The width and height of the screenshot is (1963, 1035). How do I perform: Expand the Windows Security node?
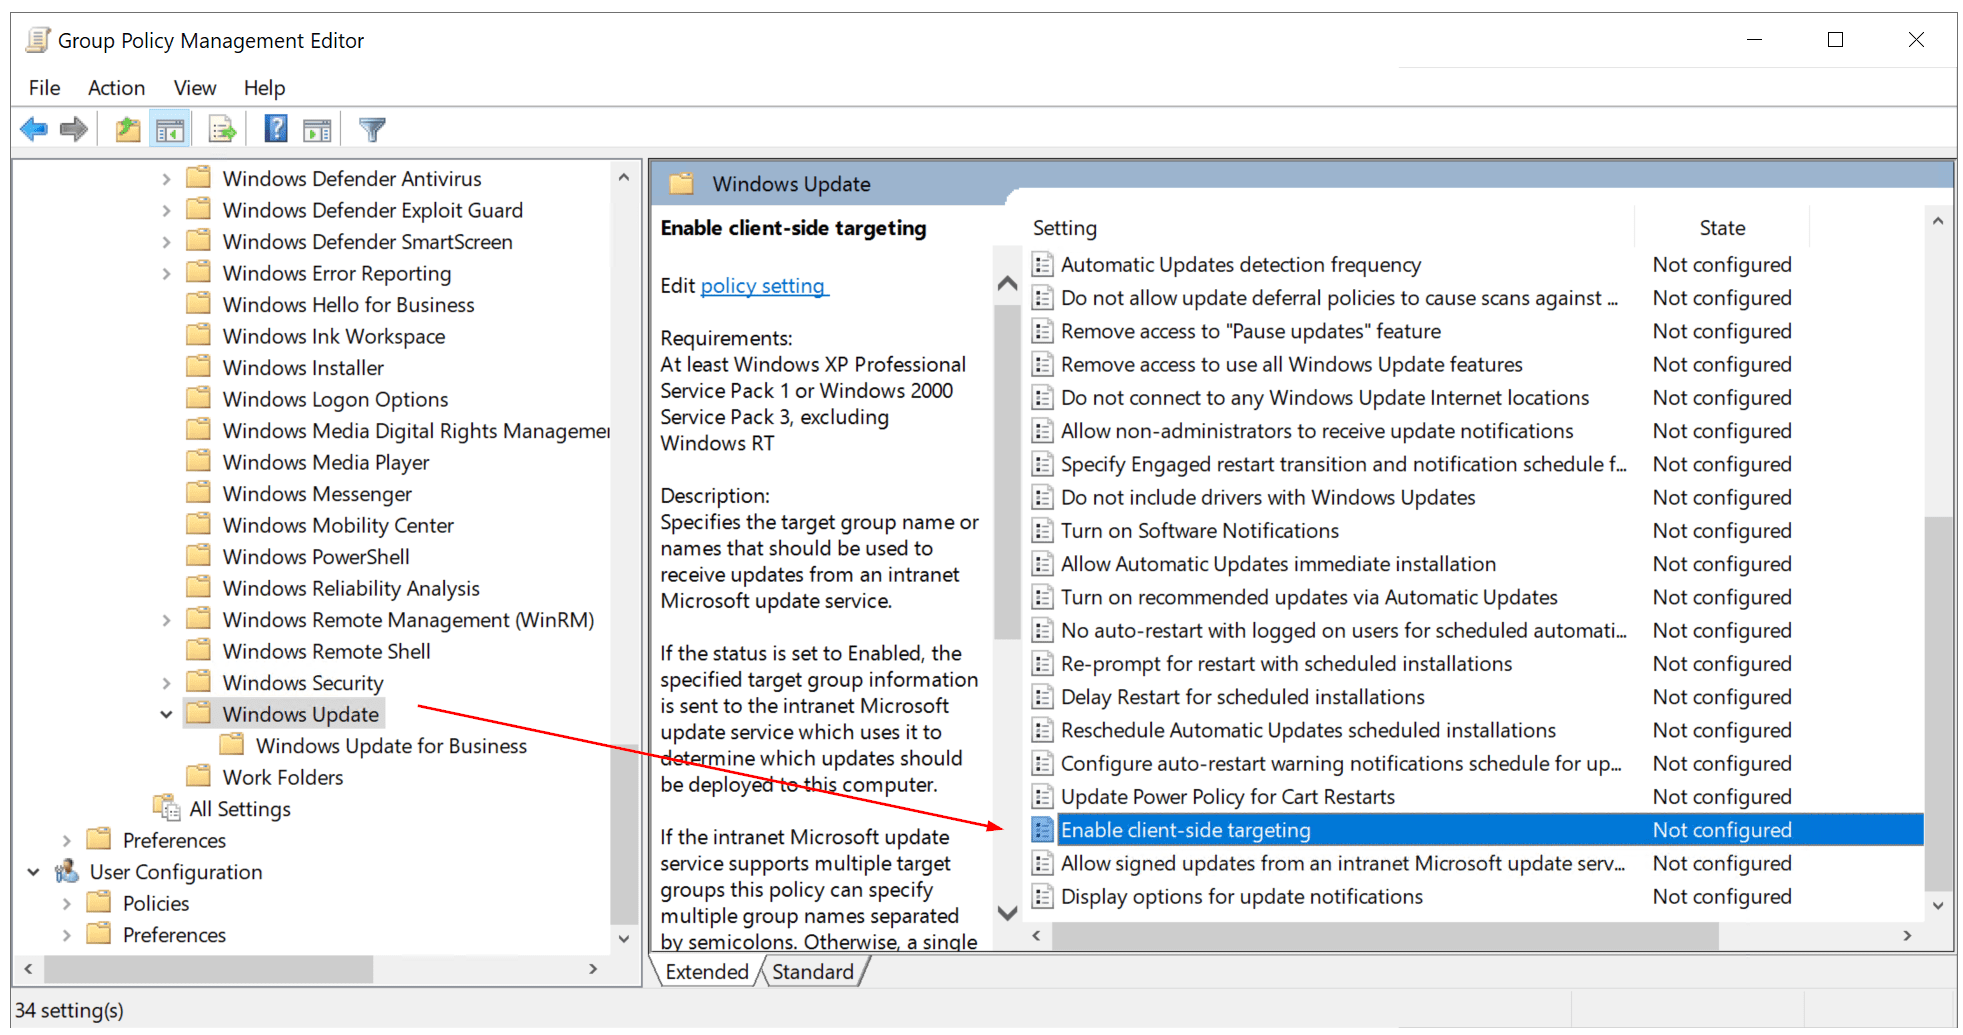[166, 683]
